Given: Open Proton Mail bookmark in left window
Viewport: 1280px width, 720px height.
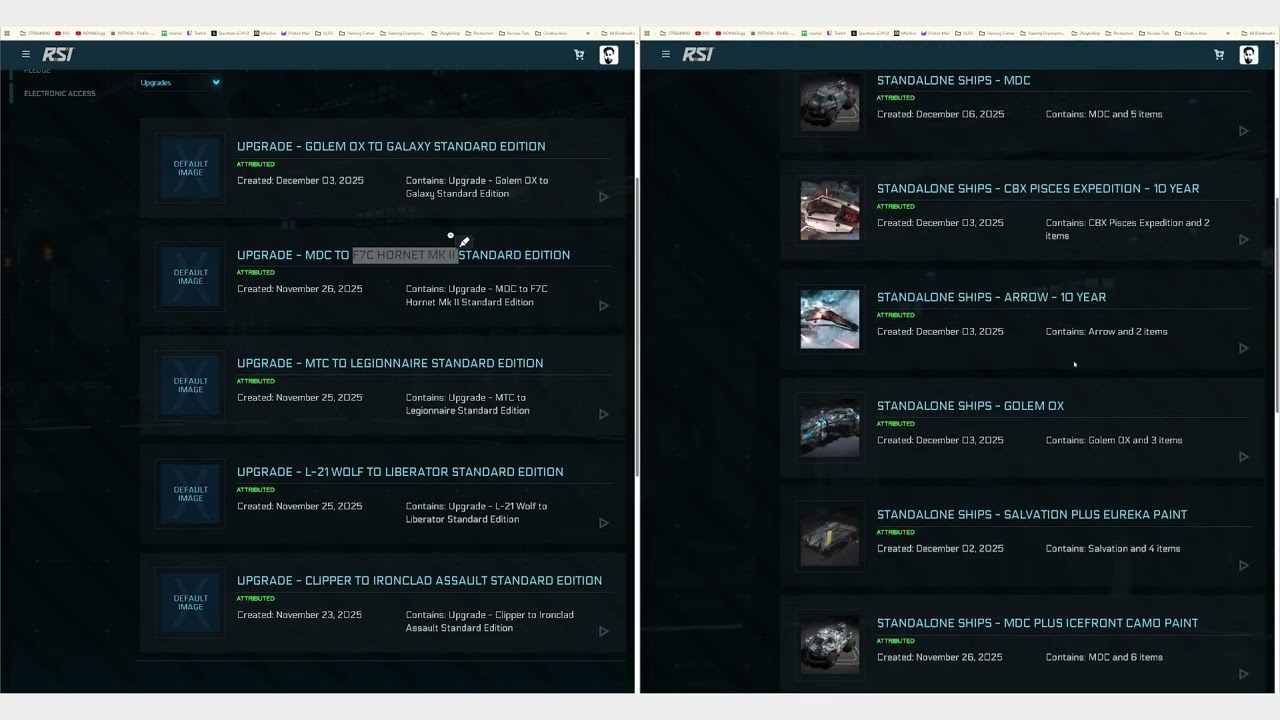Looking at the screenshot, I should [295, 33].
